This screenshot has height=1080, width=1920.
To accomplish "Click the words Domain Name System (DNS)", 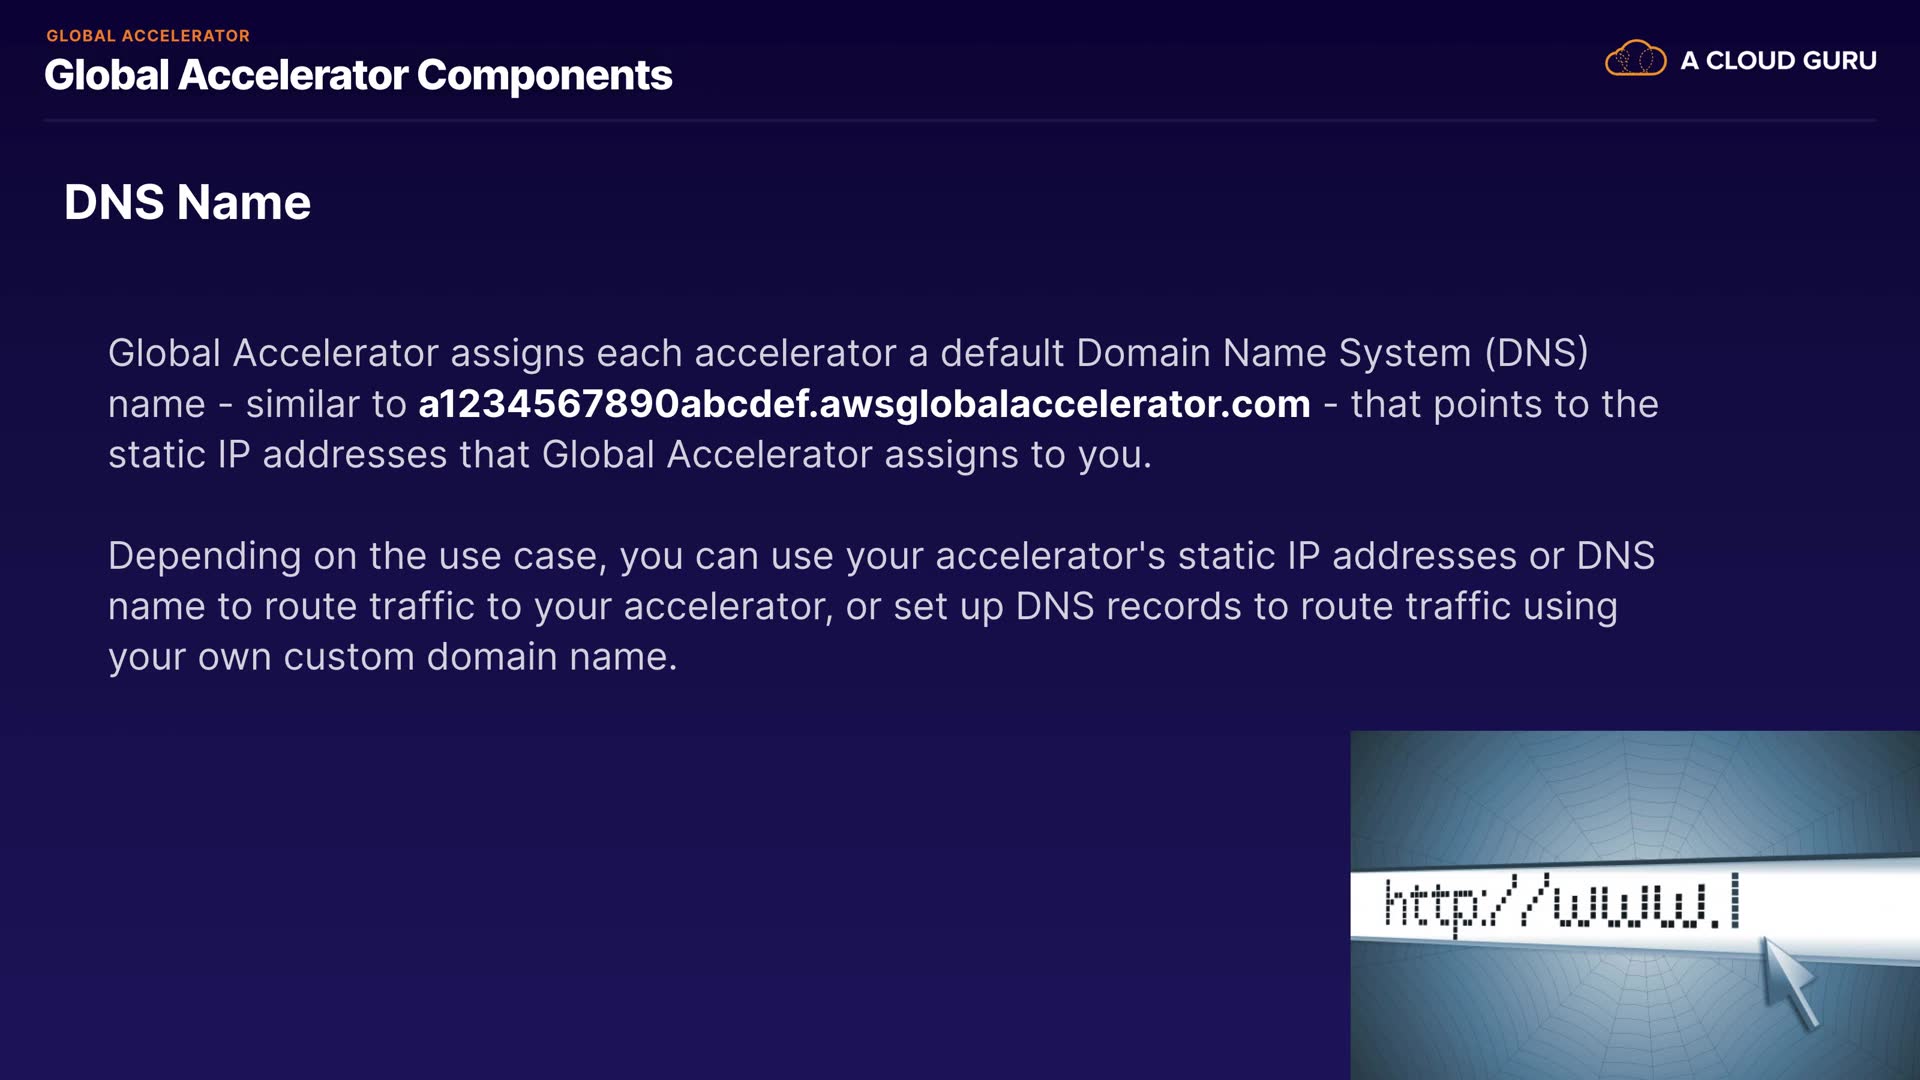I will coord(1332,353).
